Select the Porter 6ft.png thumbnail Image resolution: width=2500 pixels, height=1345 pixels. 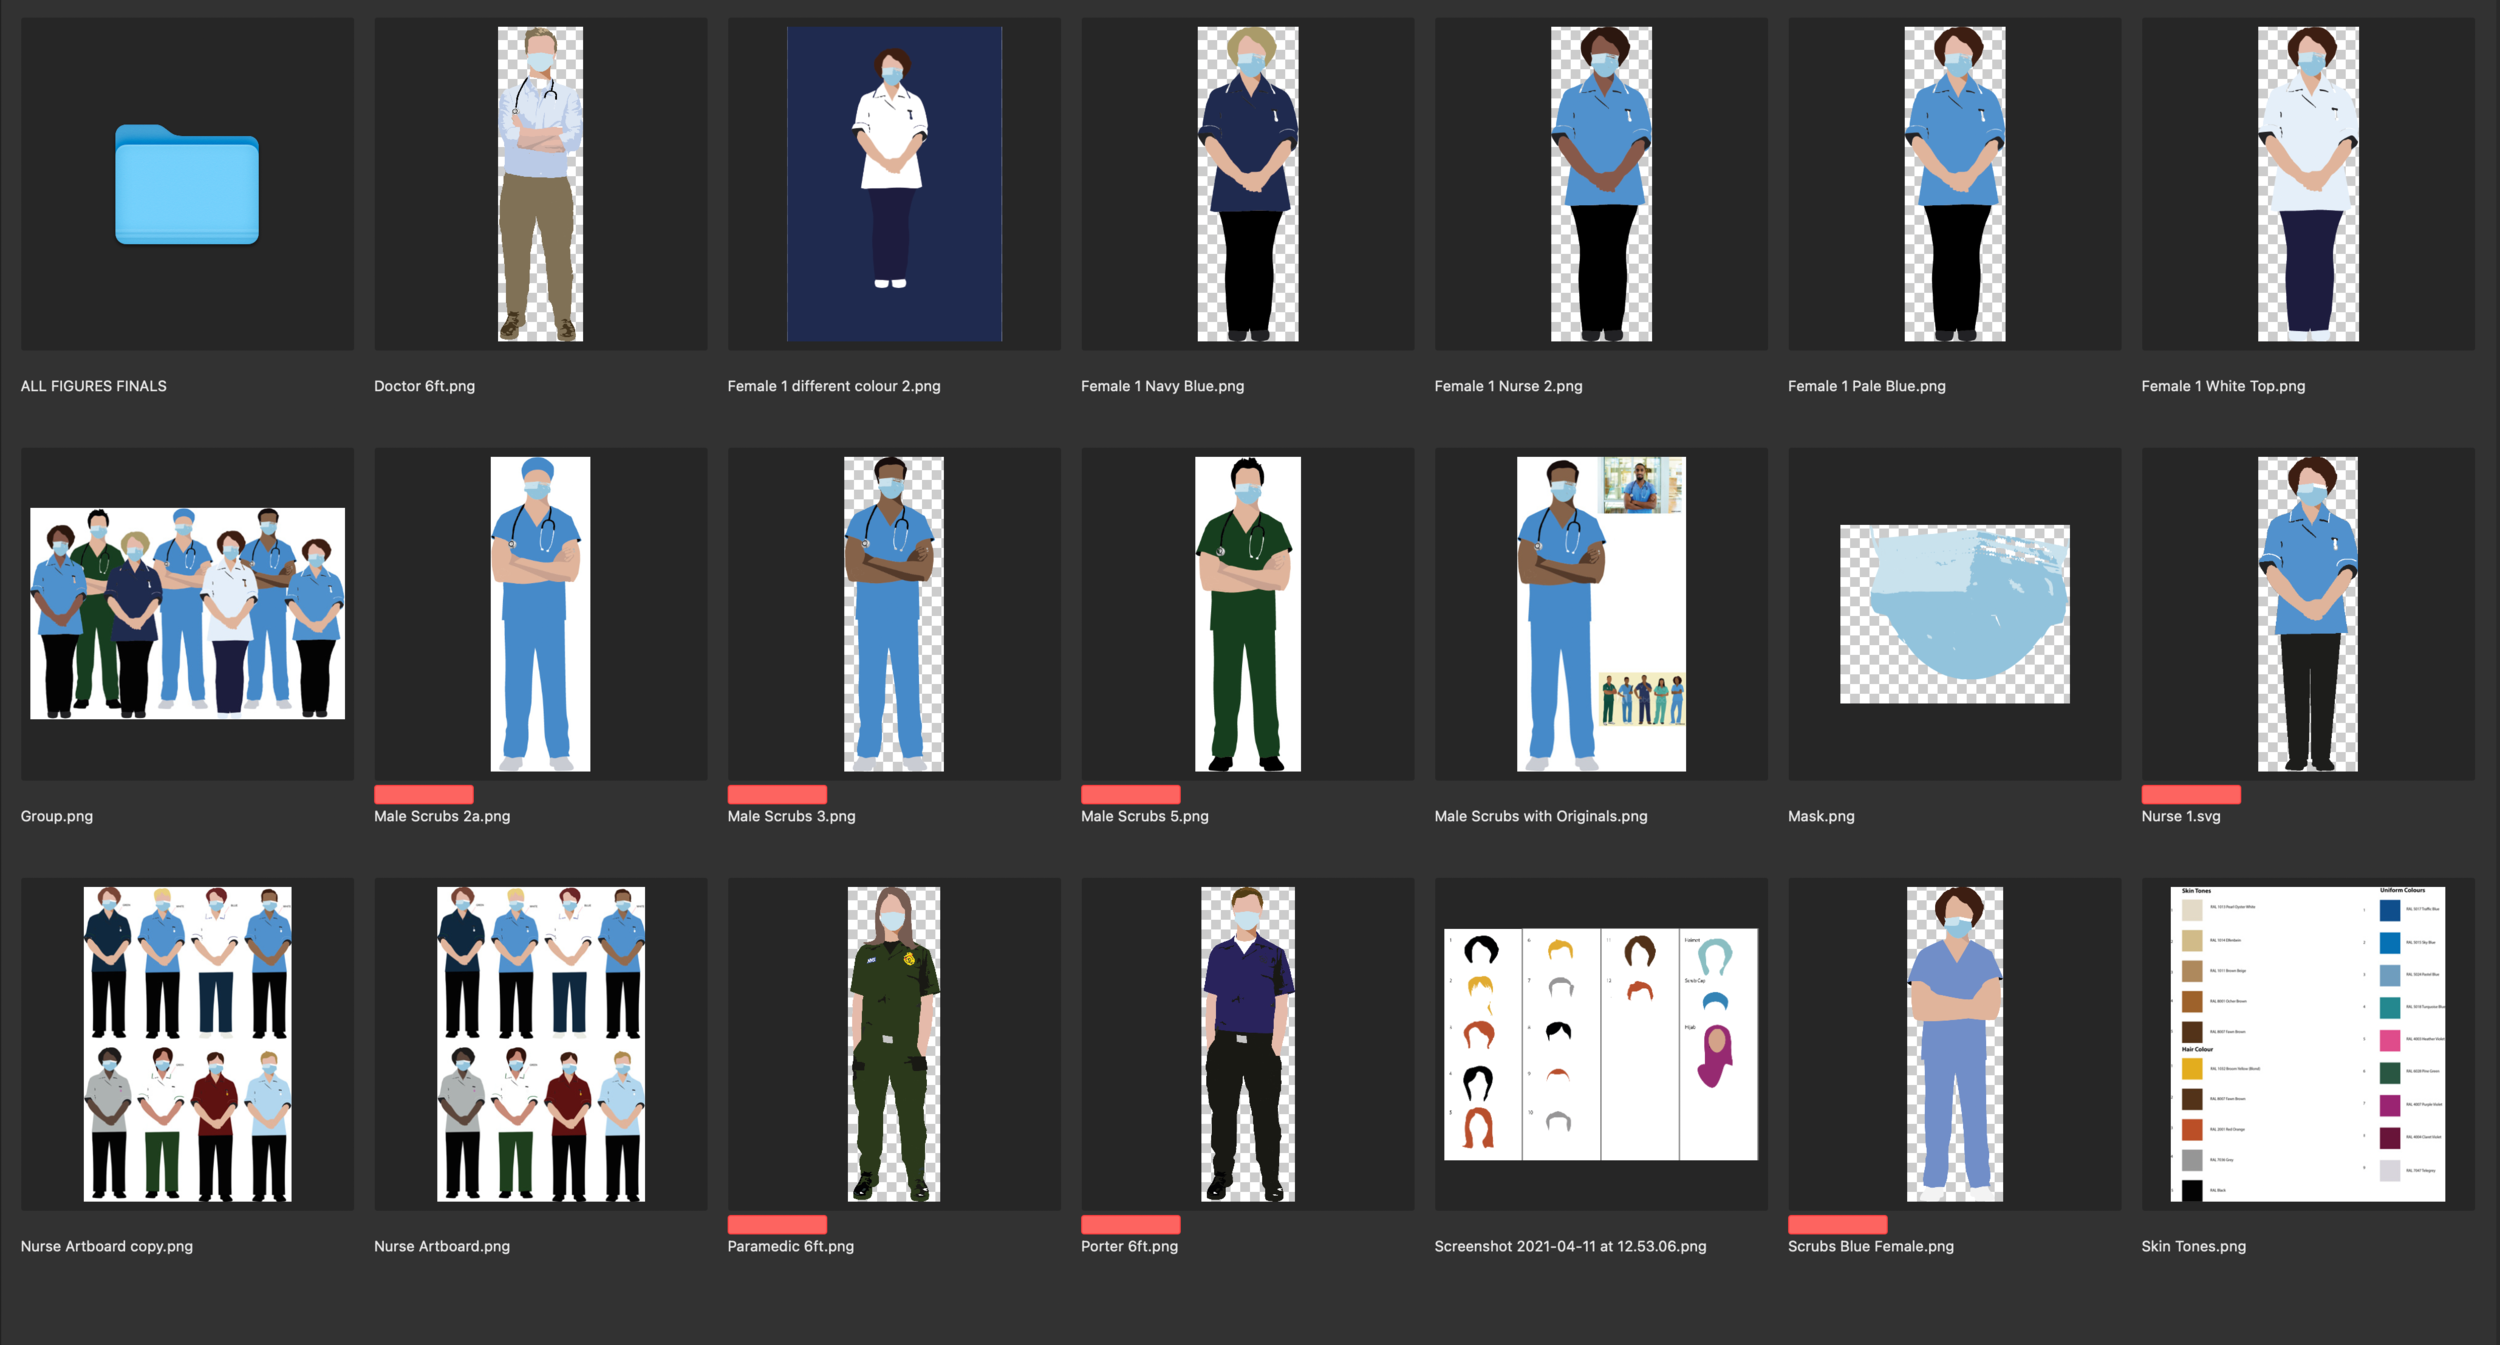[x=1248, y=1044]
